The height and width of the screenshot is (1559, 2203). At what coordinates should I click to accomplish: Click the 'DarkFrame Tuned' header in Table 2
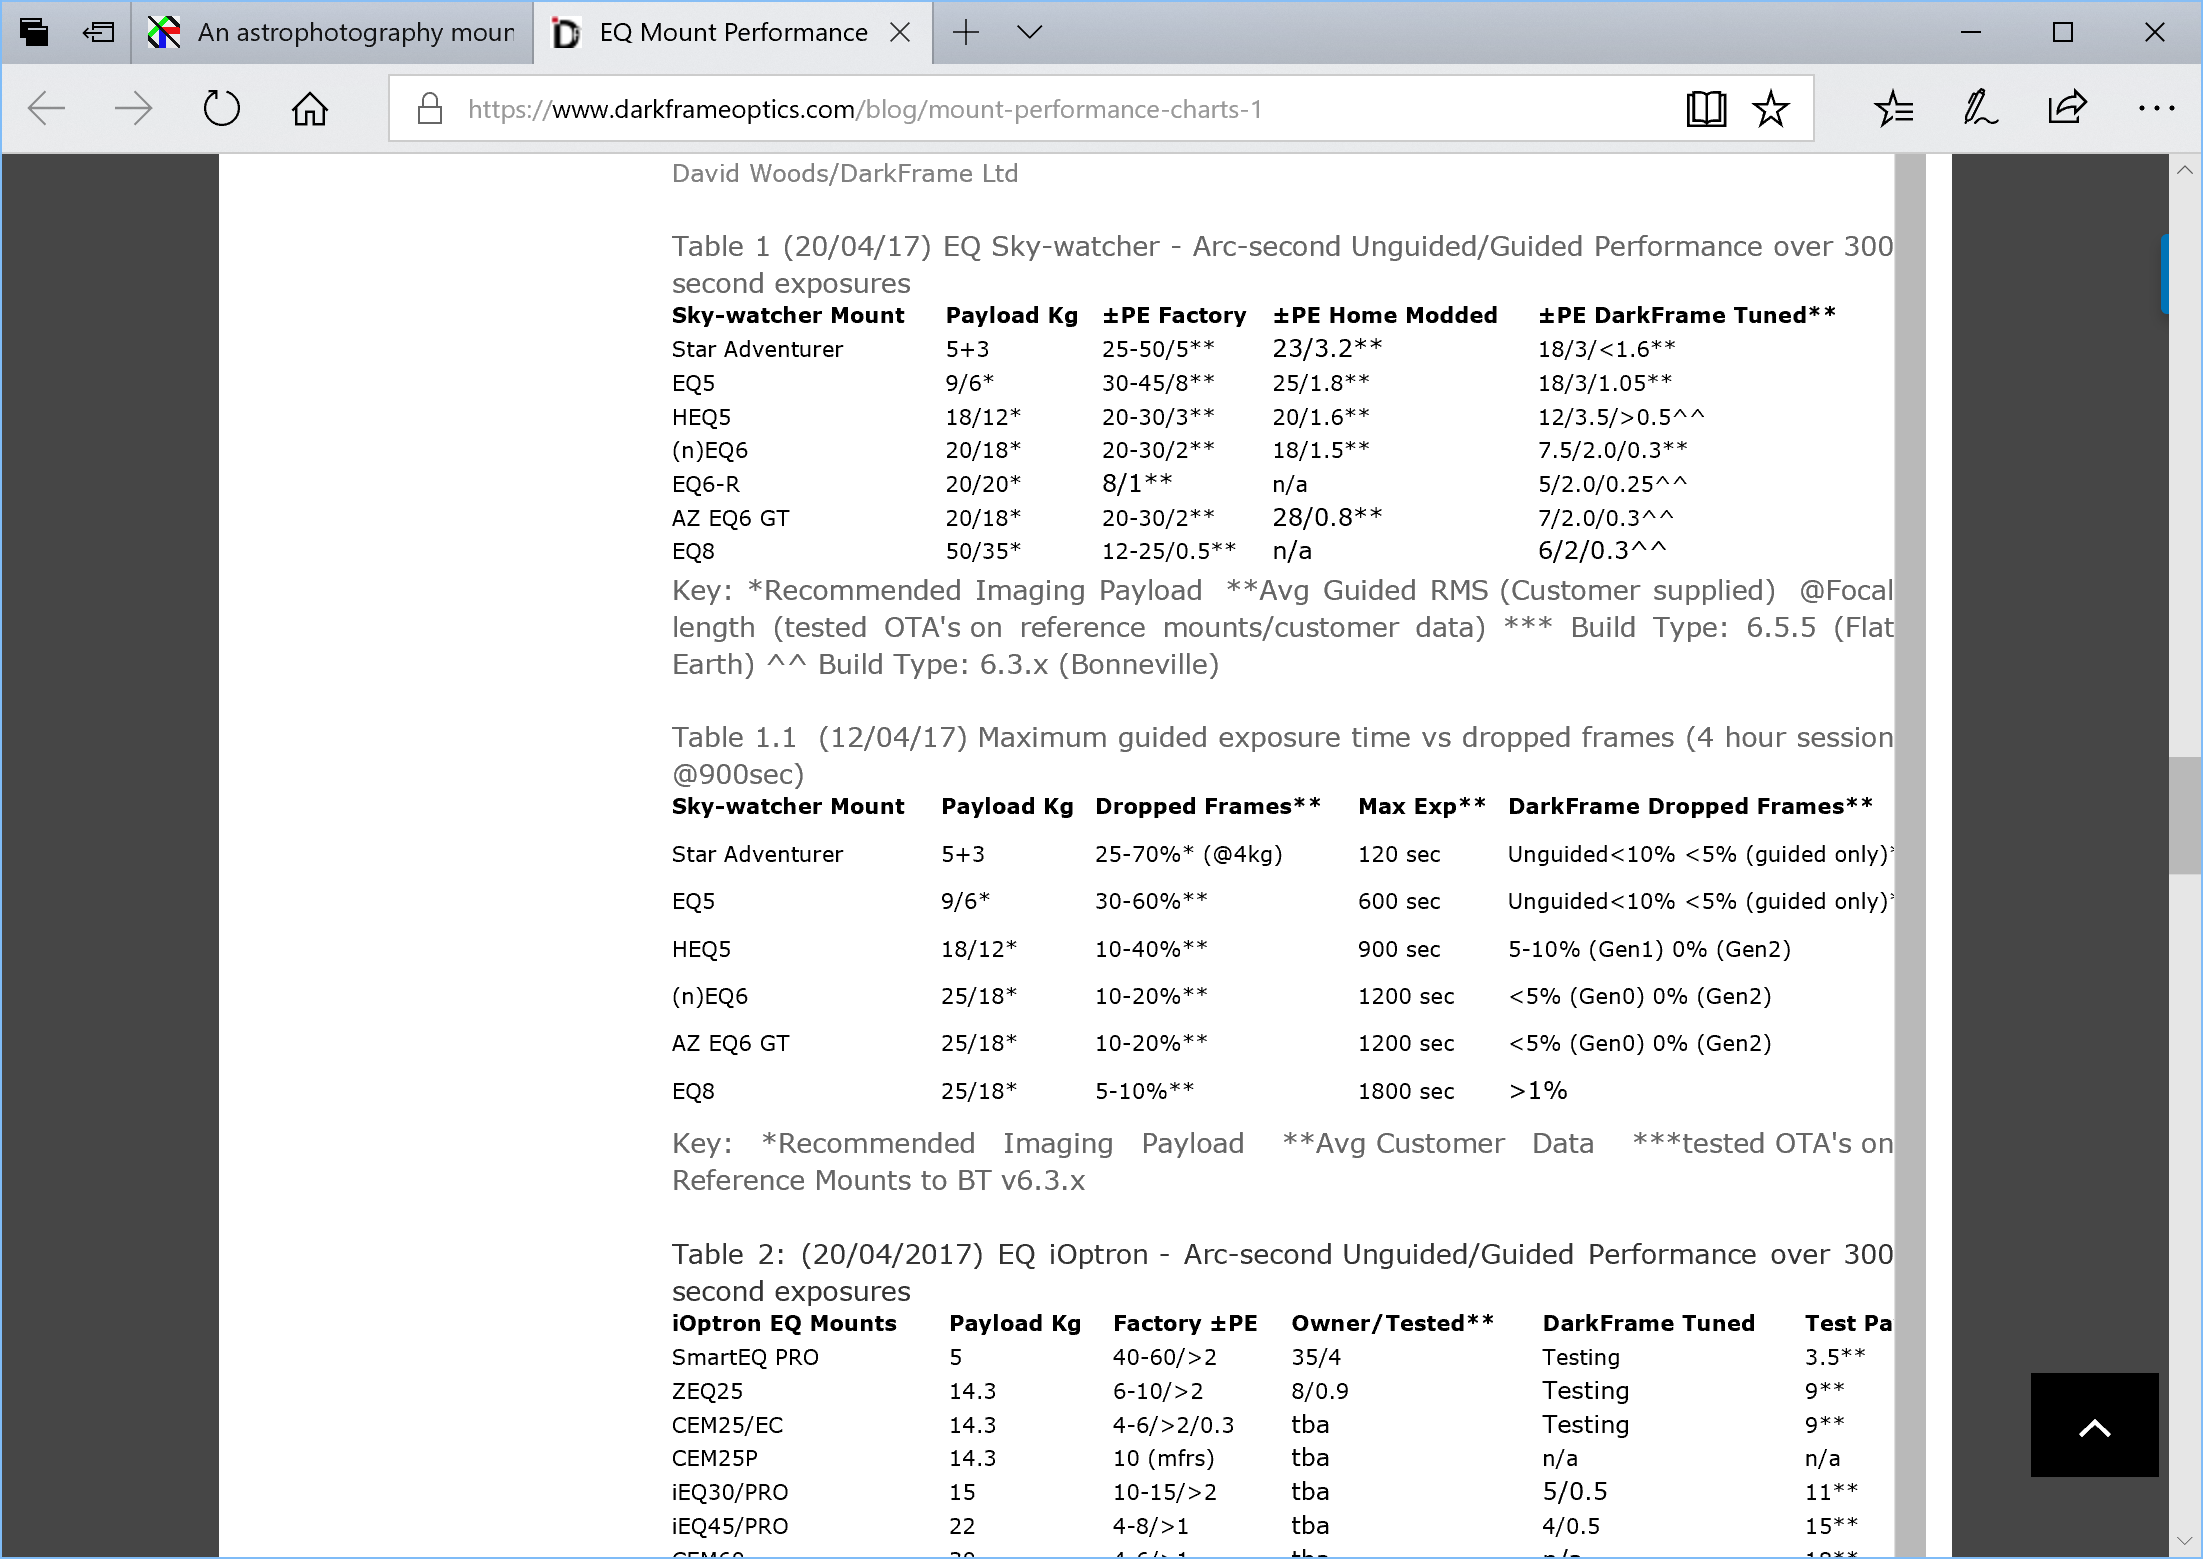pyautogui.click(x=1648, y=1323)
